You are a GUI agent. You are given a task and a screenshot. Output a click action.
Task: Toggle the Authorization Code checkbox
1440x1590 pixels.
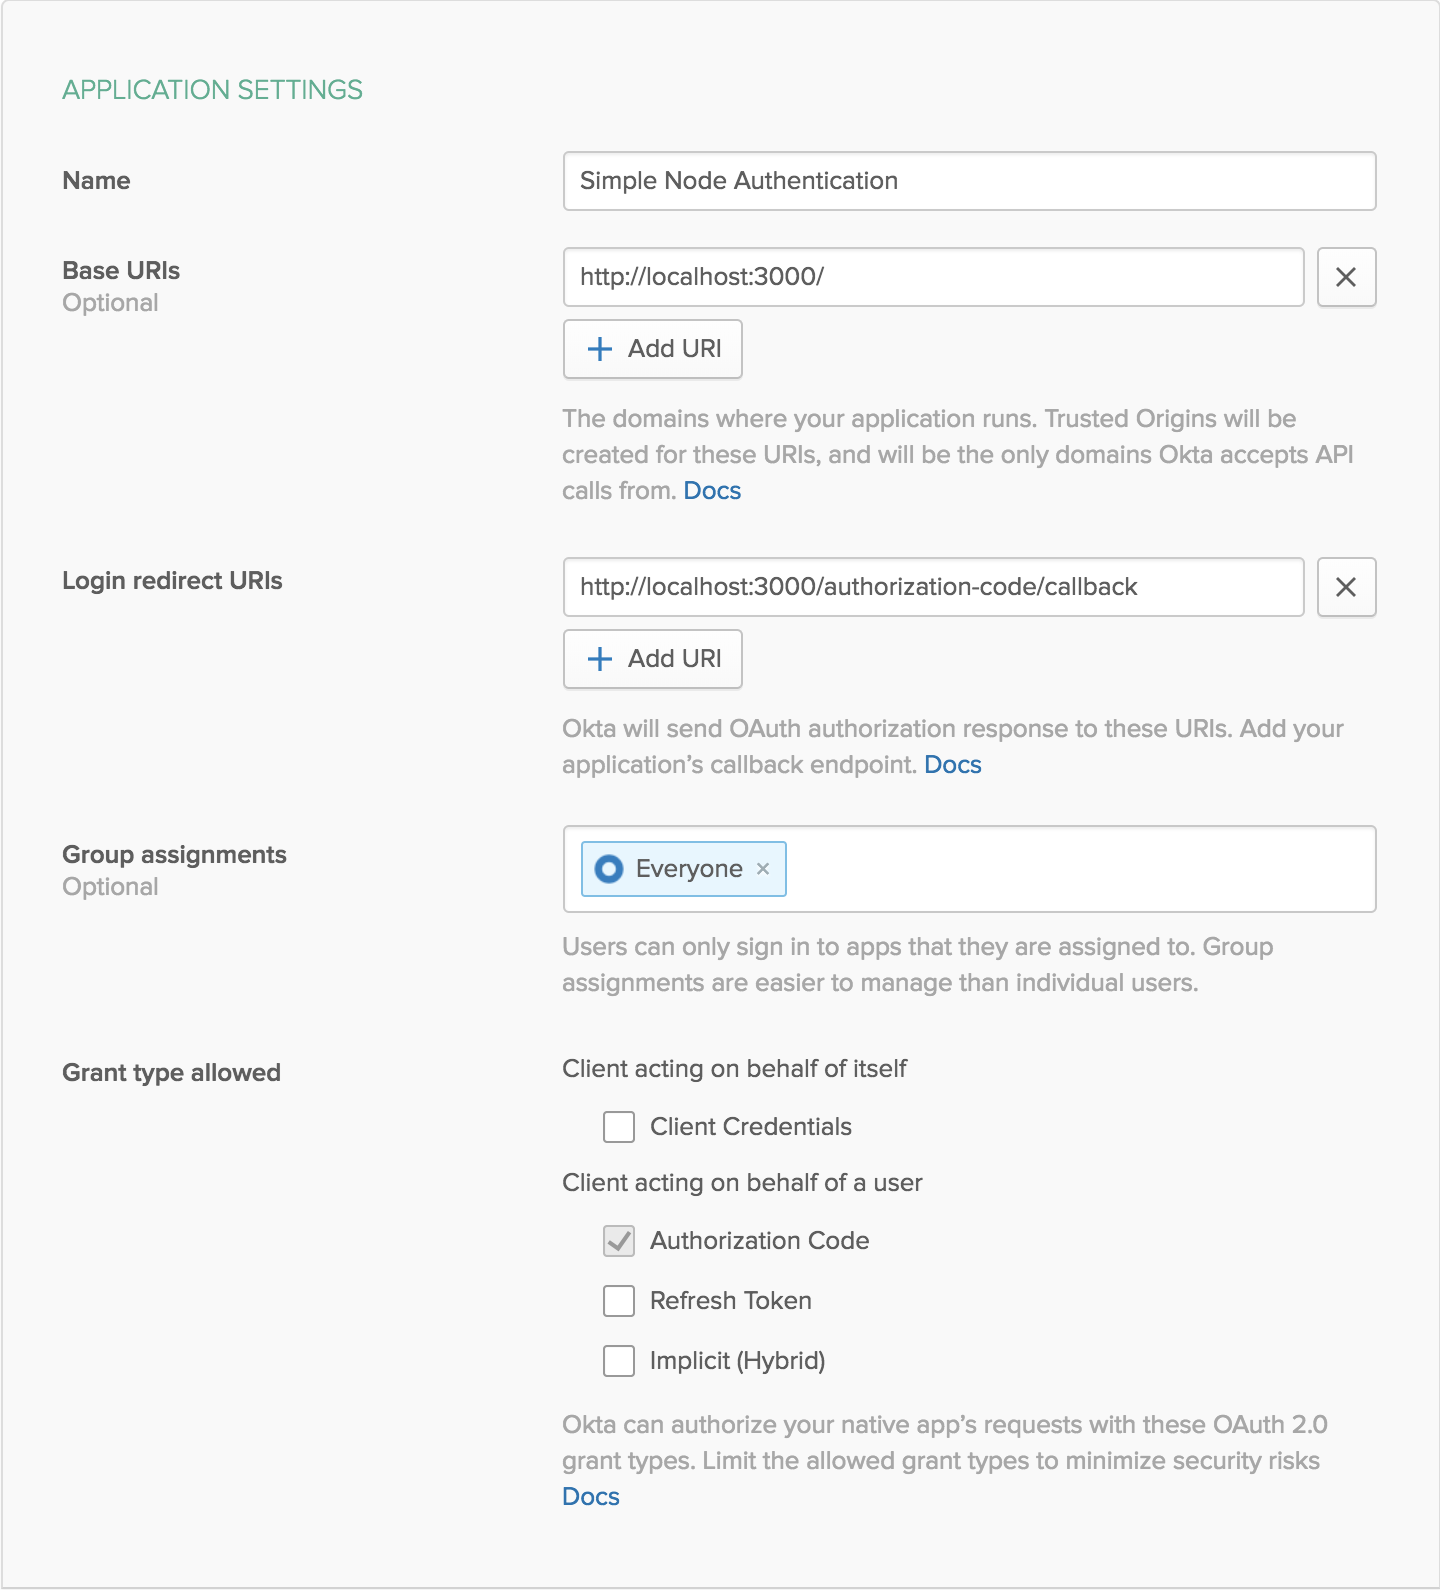[x=619, y=1241]
